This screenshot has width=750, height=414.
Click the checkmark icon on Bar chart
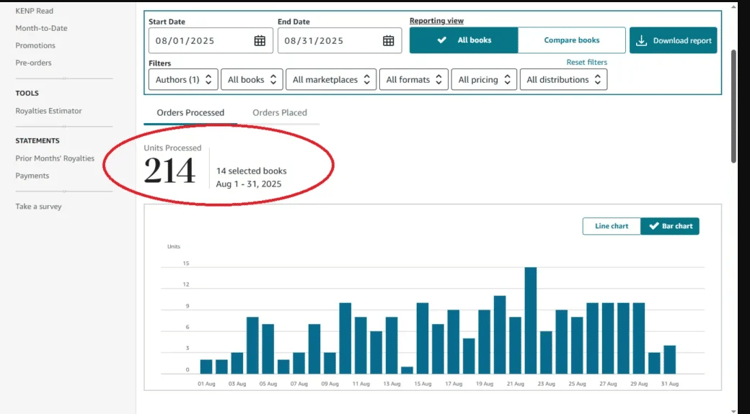click(x=654, y=226)
